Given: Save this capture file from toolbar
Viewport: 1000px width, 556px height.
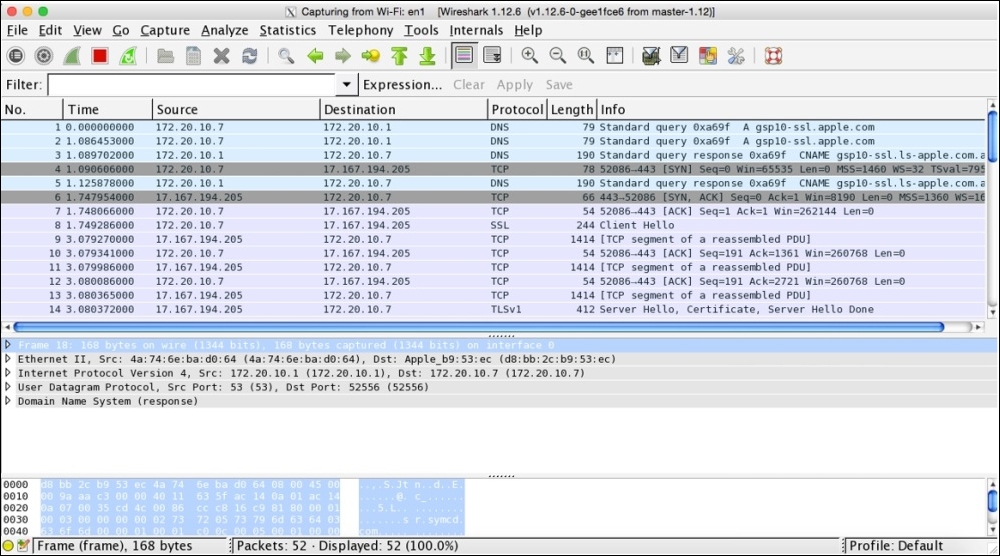Looking at the screenshot, I should coord(193,56).
